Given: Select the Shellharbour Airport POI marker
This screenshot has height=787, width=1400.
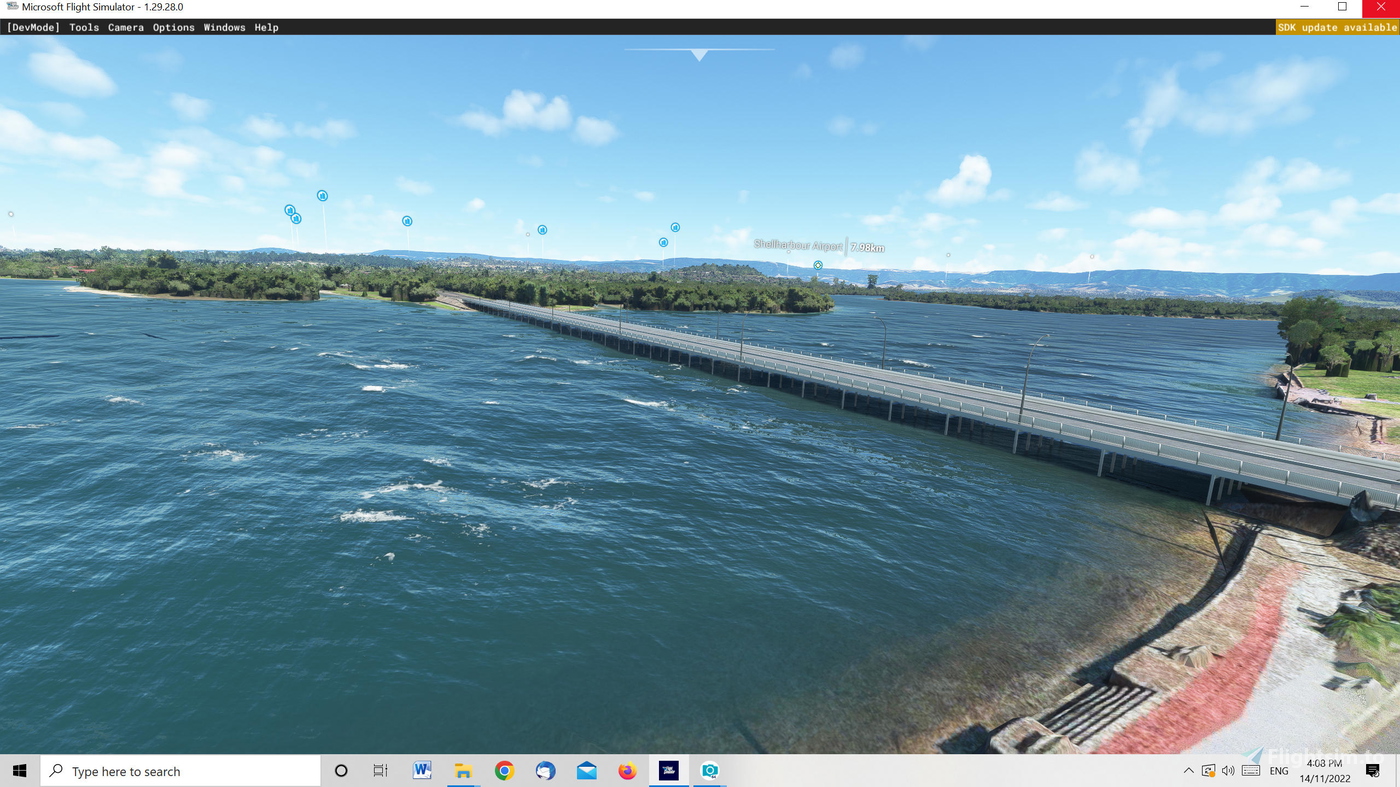Looking at the screenshot, I should [817, 265].
